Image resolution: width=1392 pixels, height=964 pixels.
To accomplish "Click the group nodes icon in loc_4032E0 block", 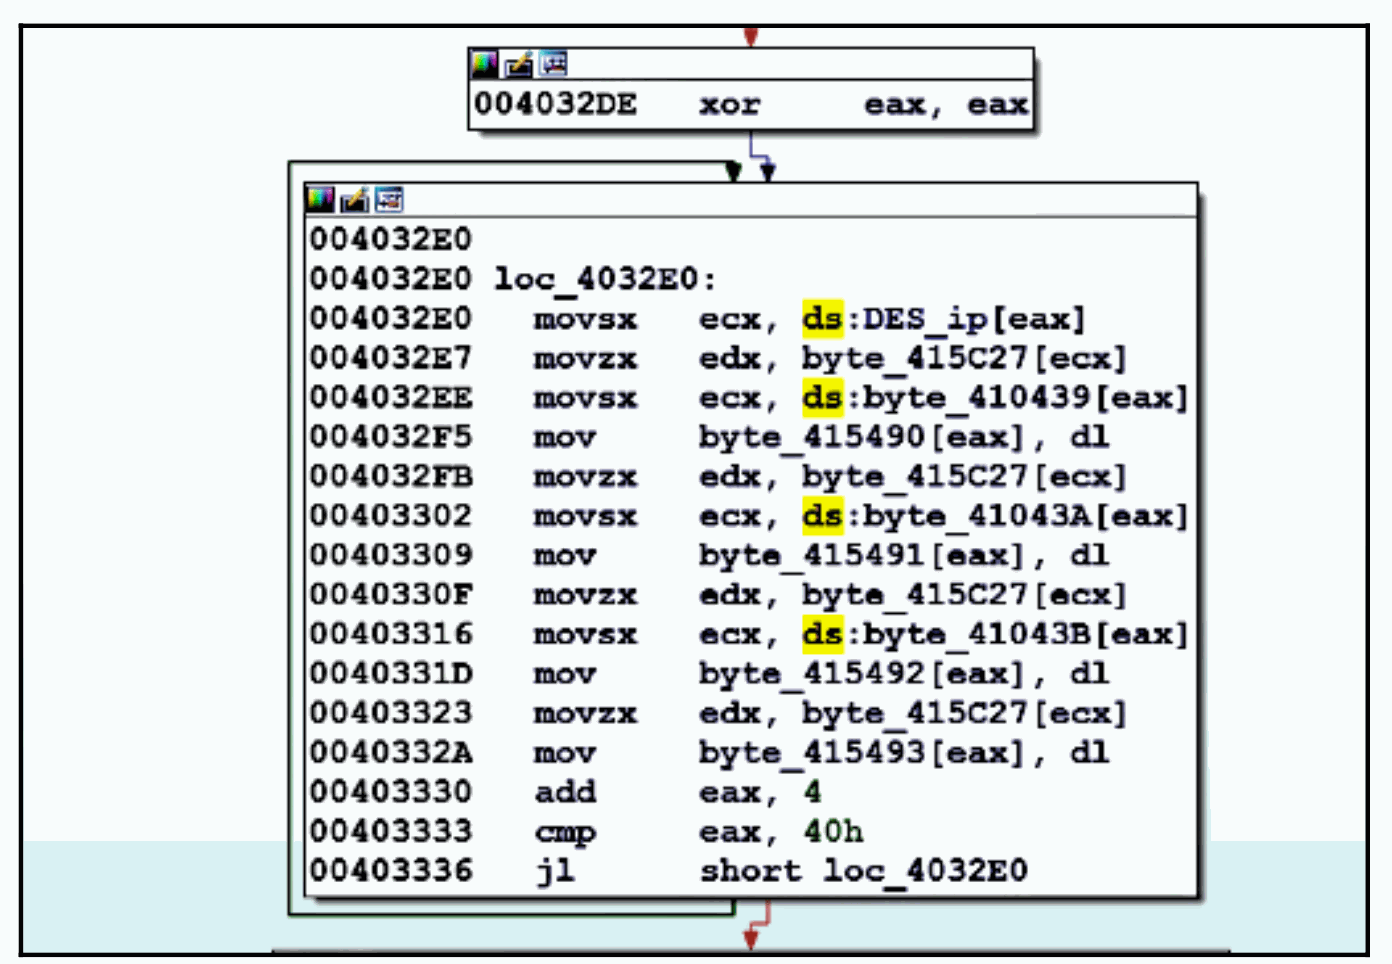I will [x=389, y=199].
